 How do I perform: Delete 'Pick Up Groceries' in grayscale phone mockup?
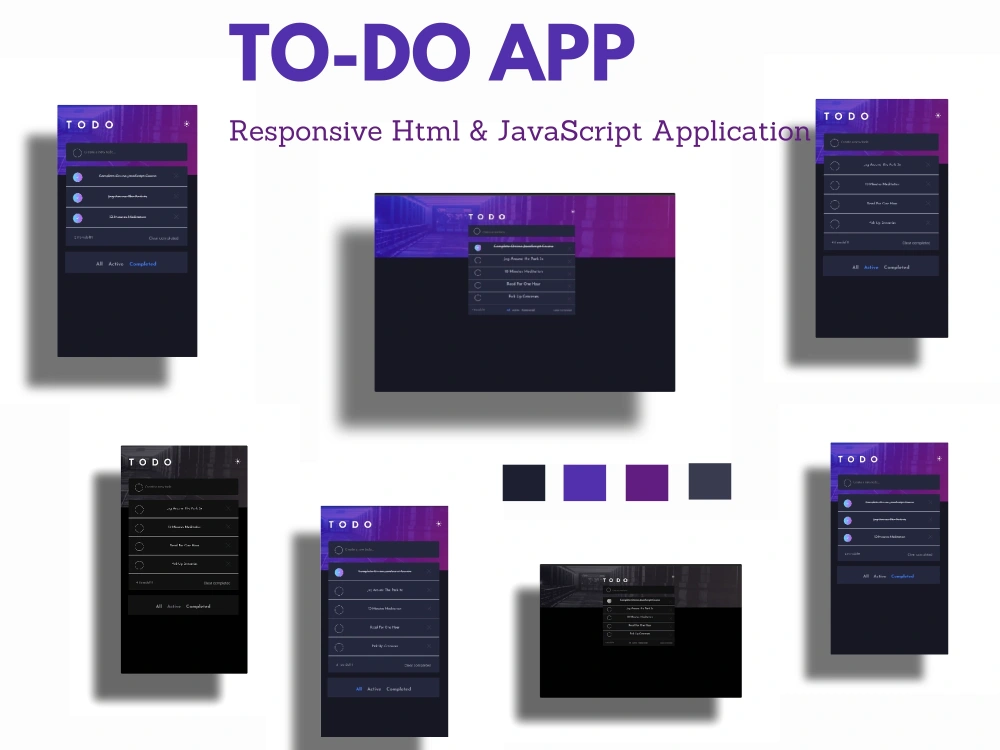228,564
